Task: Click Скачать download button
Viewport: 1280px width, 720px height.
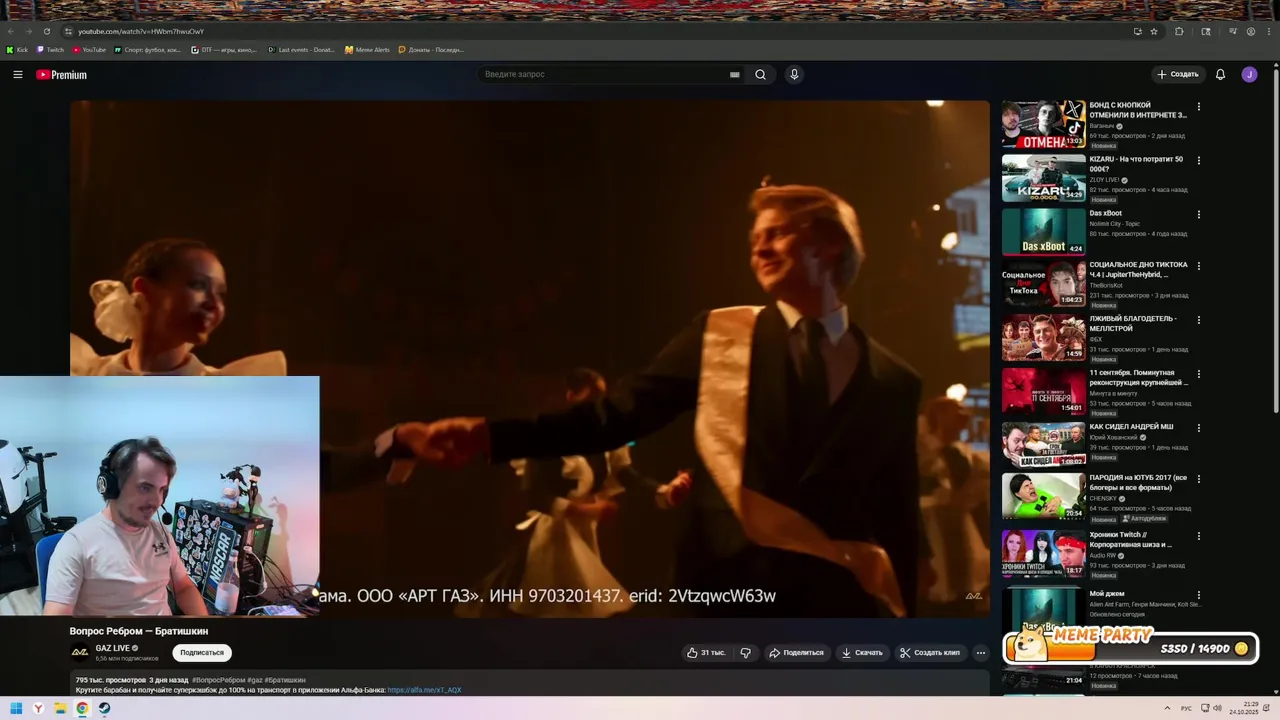Action: (862, 653)
